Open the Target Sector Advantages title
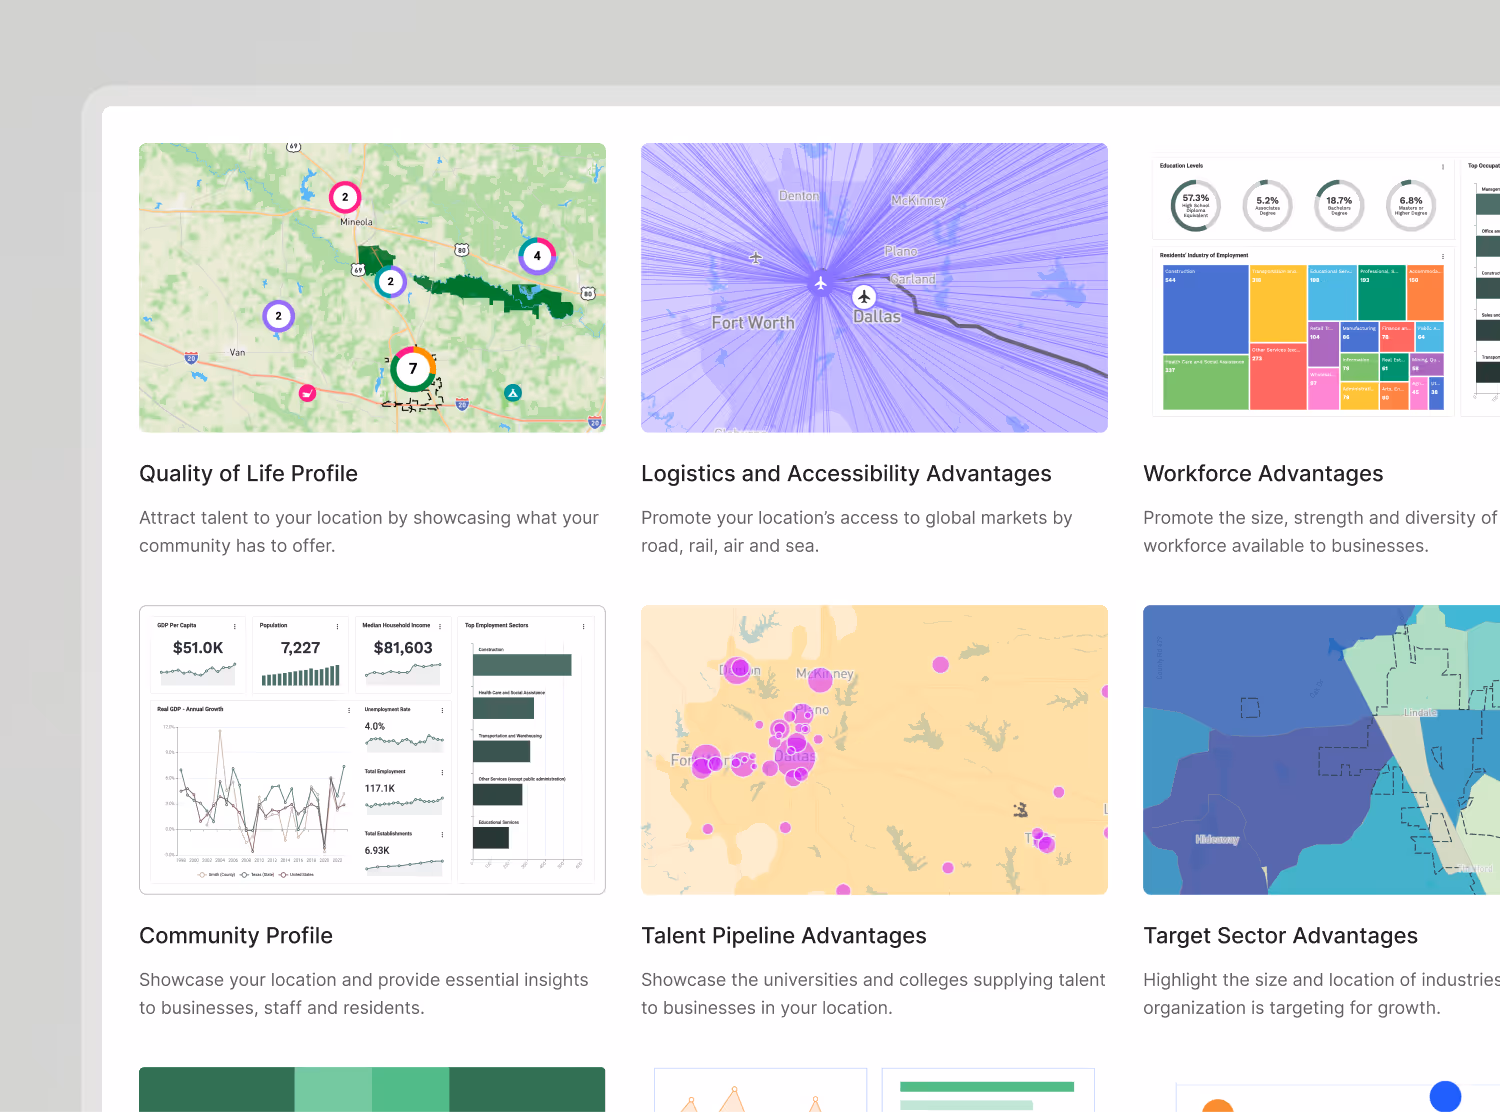 [1280, 936]
